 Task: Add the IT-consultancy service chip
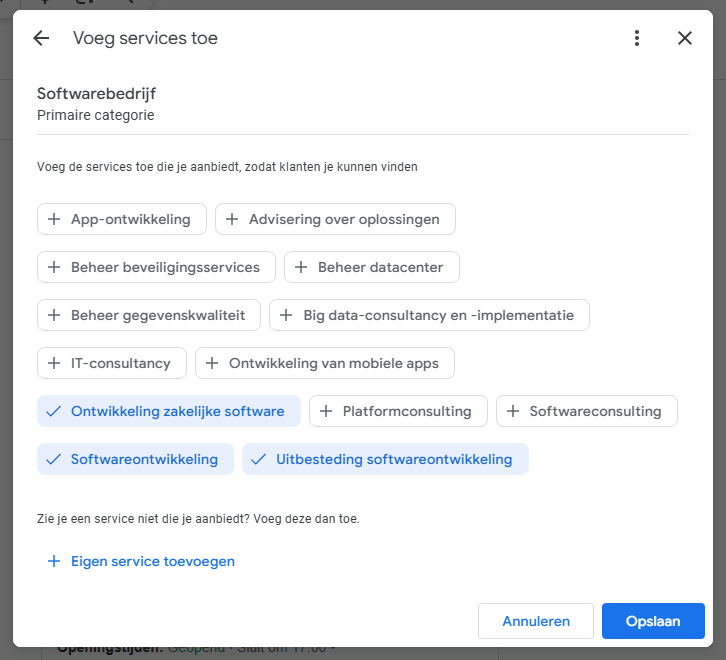point(112,363)
